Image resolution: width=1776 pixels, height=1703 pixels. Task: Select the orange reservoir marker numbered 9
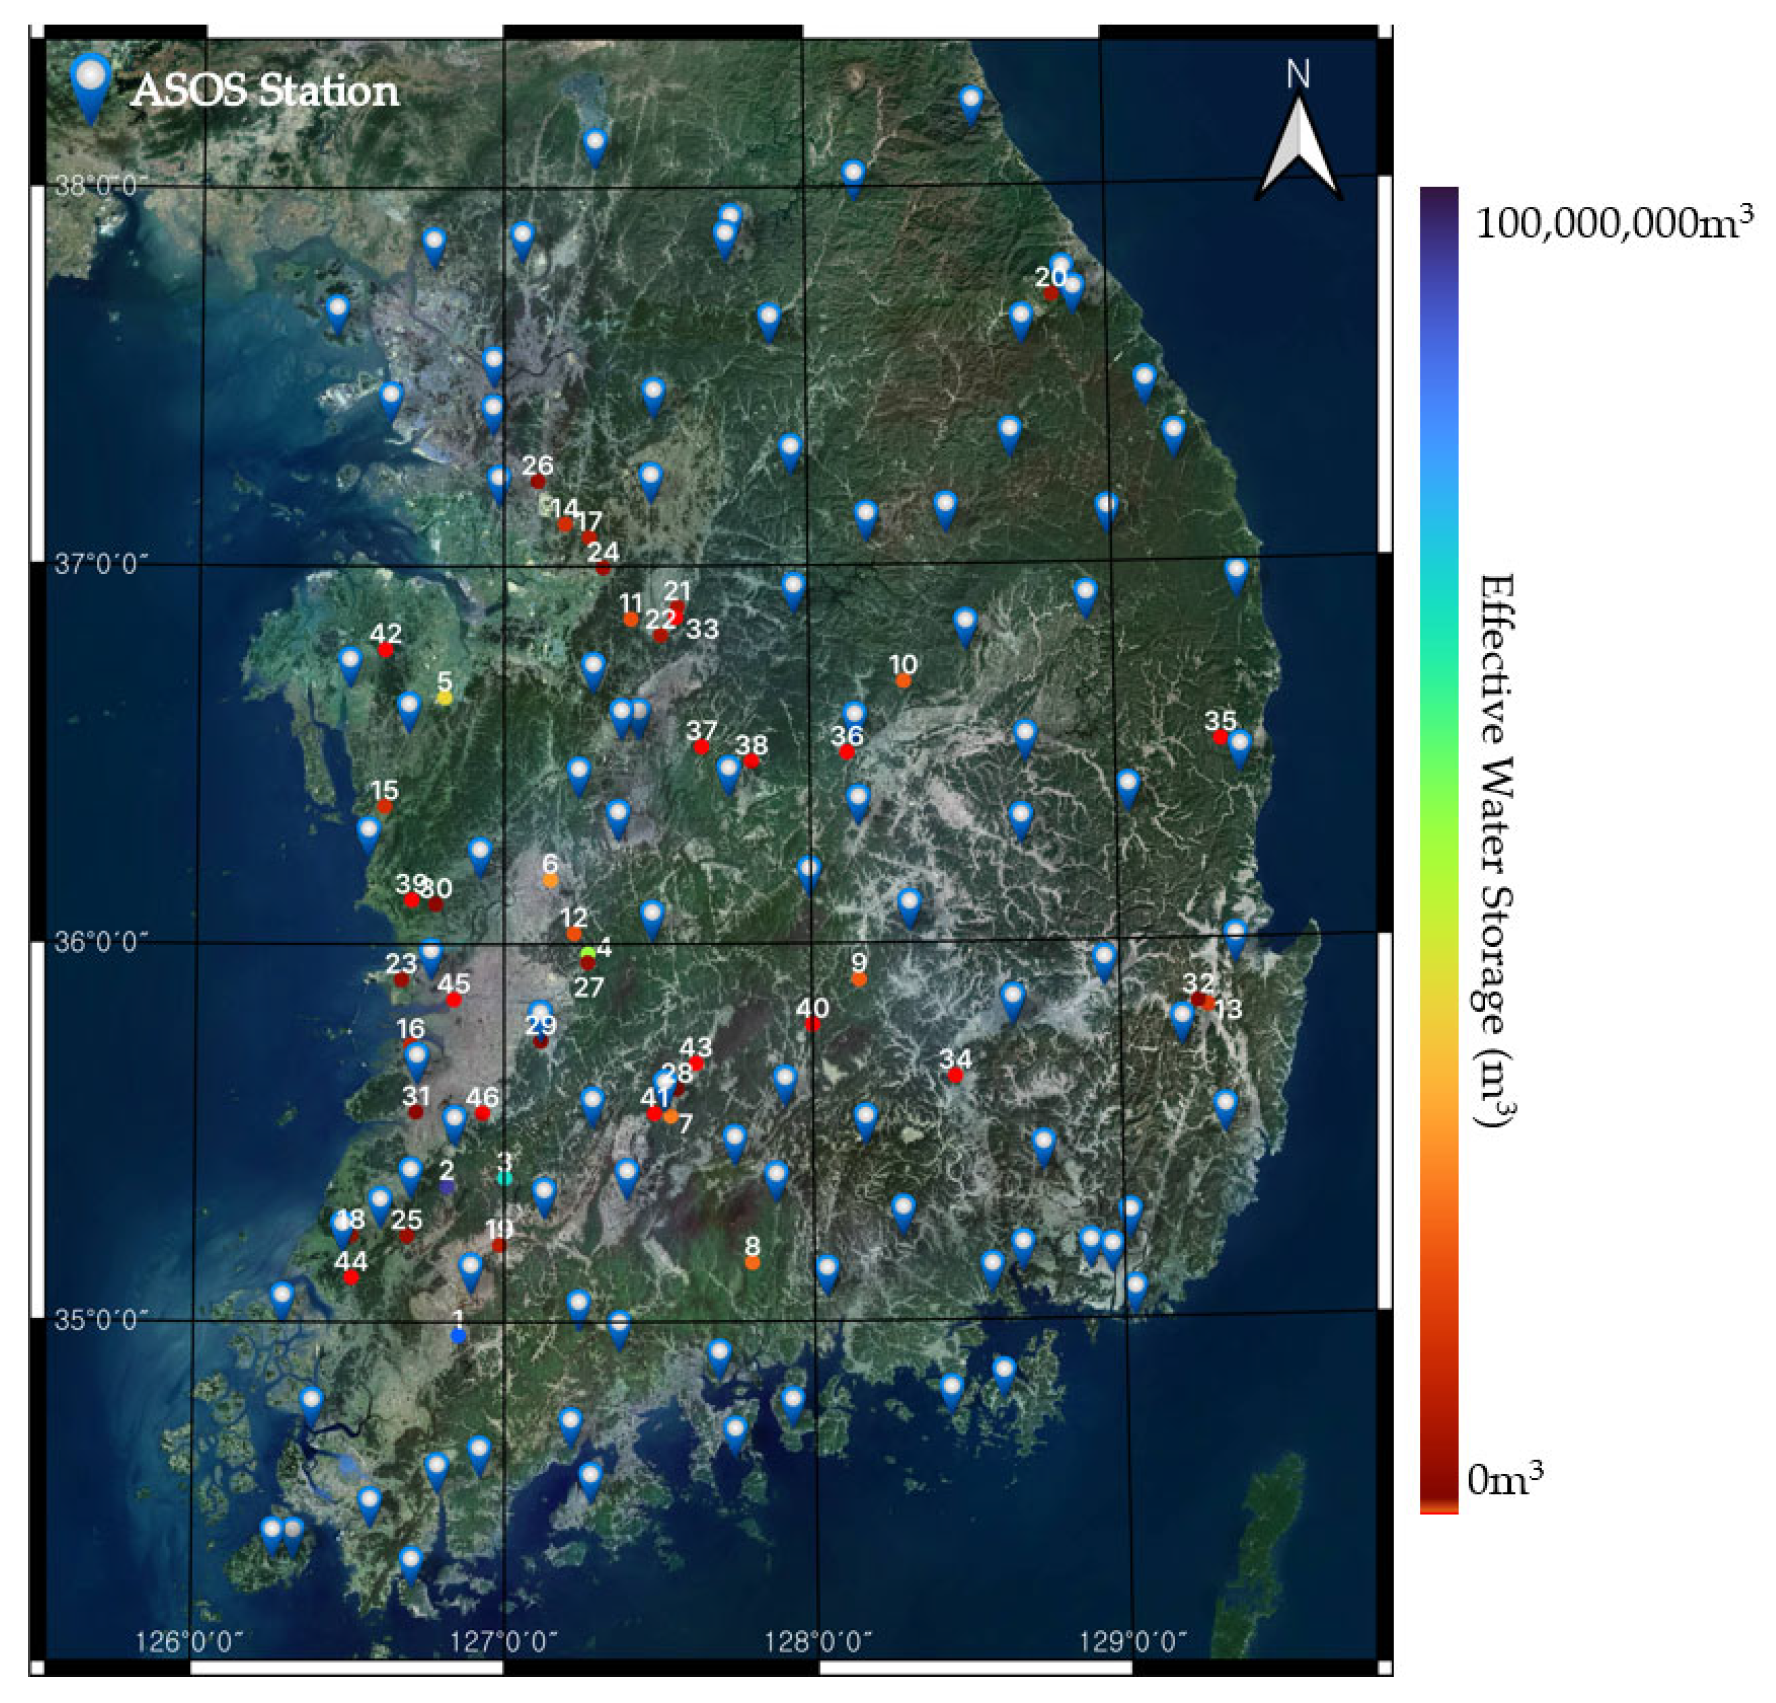coord(859,980)
